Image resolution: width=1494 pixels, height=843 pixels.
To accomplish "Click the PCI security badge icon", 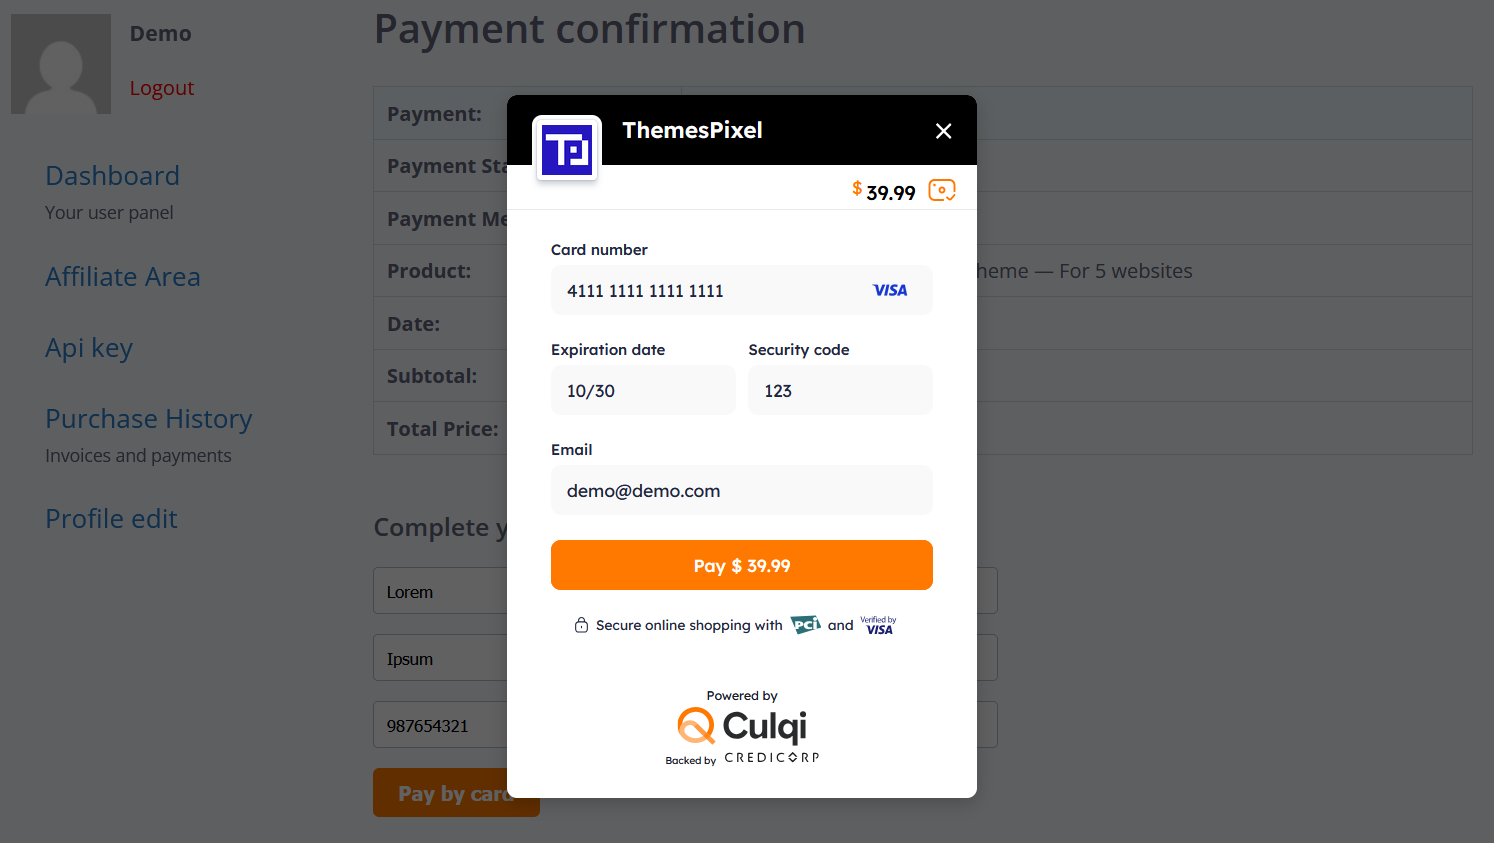I will pos(806,625).
